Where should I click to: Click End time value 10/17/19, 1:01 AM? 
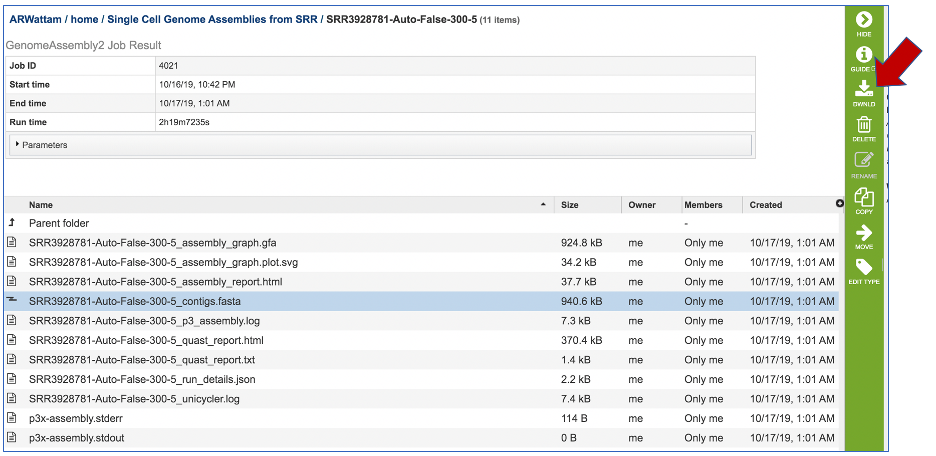194,103
